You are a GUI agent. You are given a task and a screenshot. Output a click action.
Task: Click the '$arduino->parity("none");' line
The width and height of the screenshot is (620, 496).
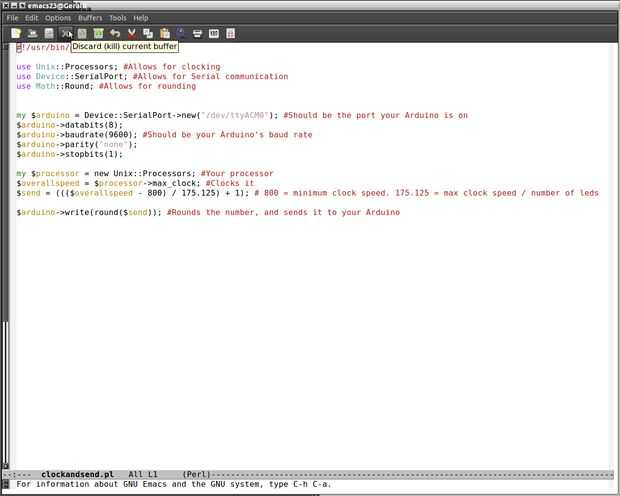(77, 144)
